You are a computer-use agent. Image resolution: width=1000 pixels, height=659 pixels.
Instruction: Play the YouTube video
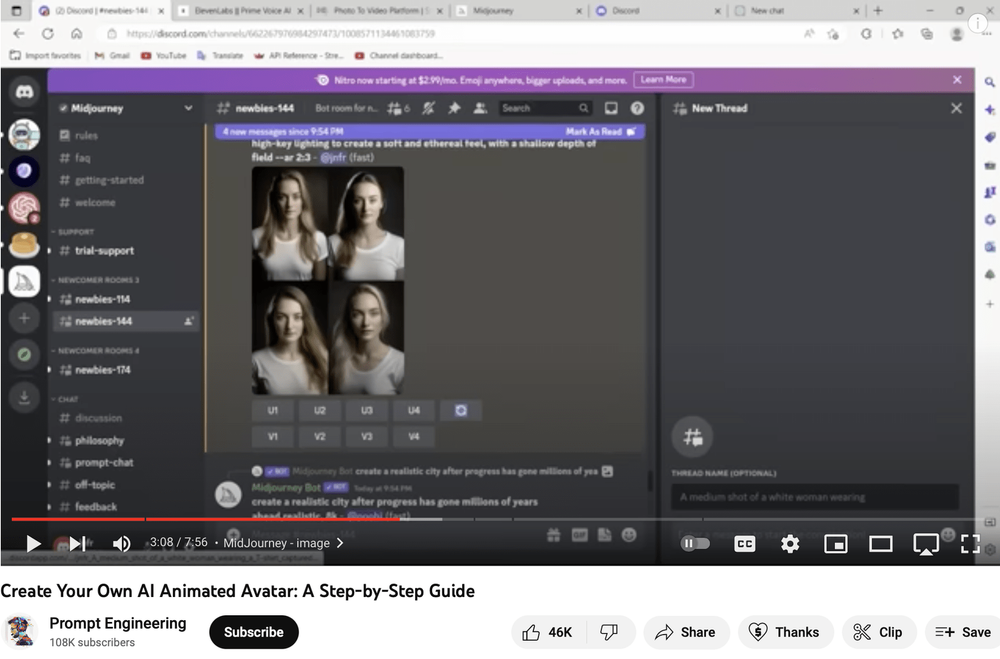(33, 544)
